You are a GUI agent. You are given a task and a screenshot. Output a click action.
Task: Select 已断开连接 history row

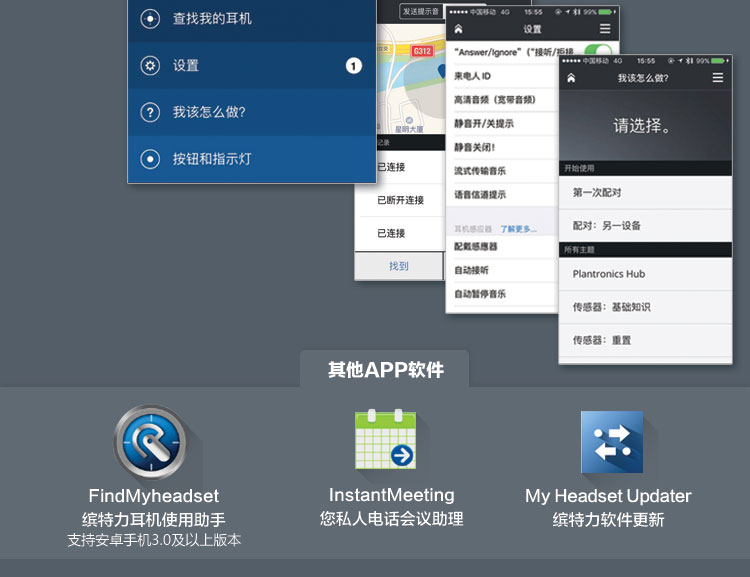400,200
